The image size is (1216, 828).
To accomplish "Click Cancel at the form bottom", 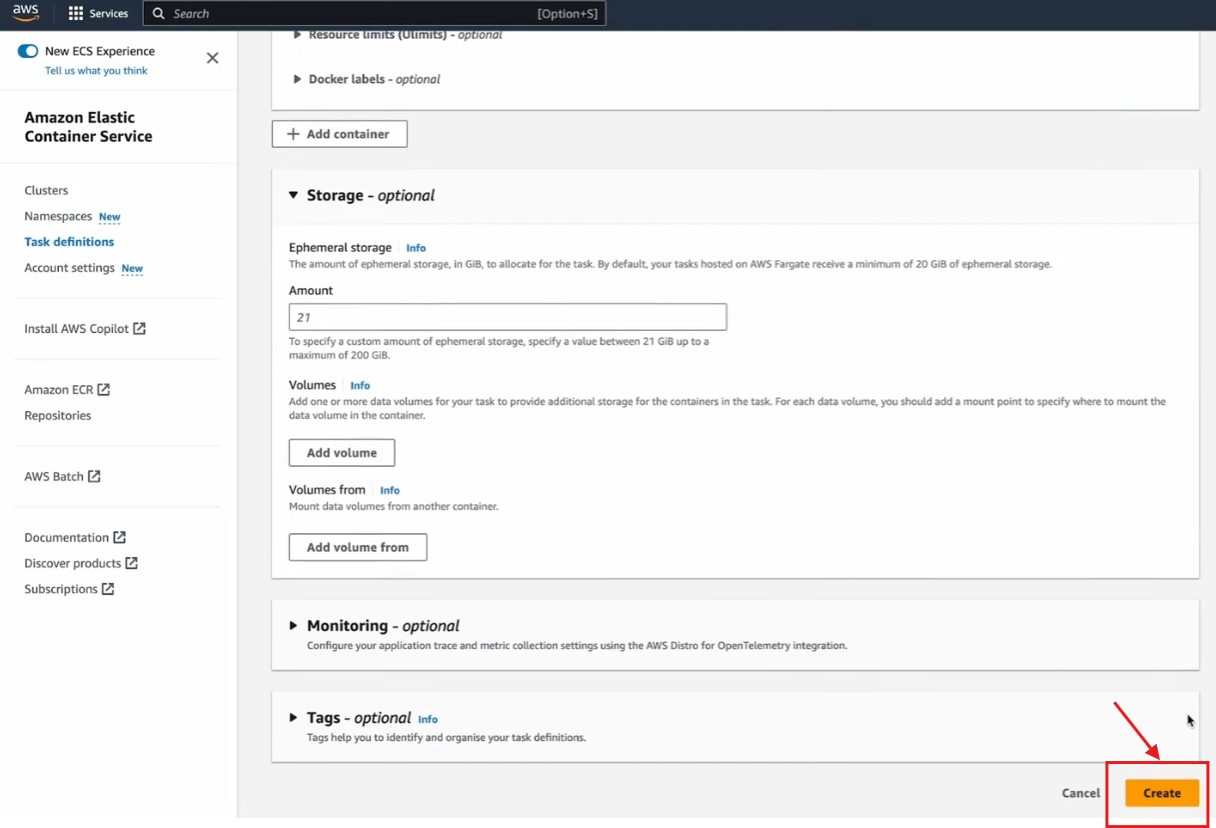I will click(x=1080, y=793).
